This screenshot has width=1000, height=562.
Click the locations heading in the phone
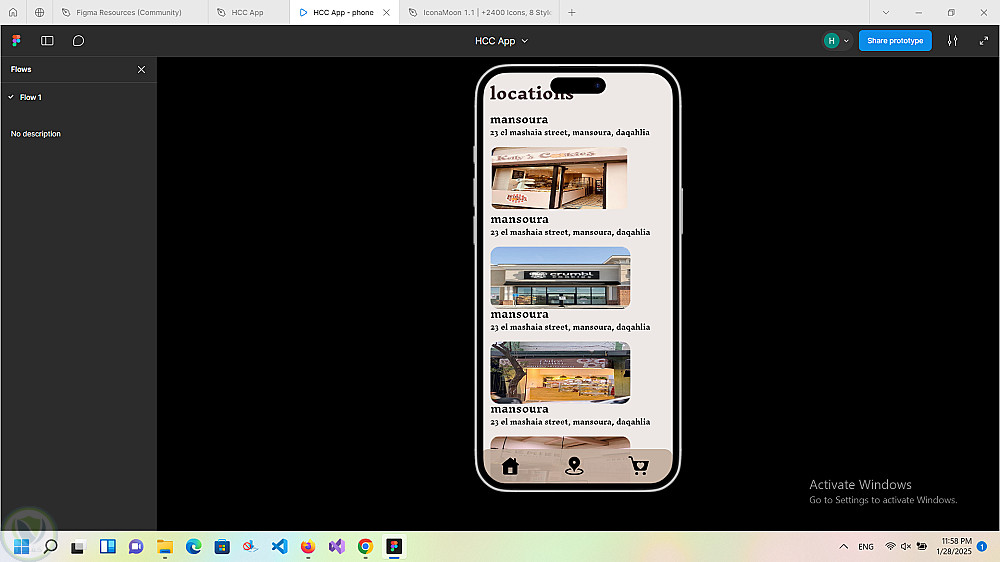tap(531, 93)
